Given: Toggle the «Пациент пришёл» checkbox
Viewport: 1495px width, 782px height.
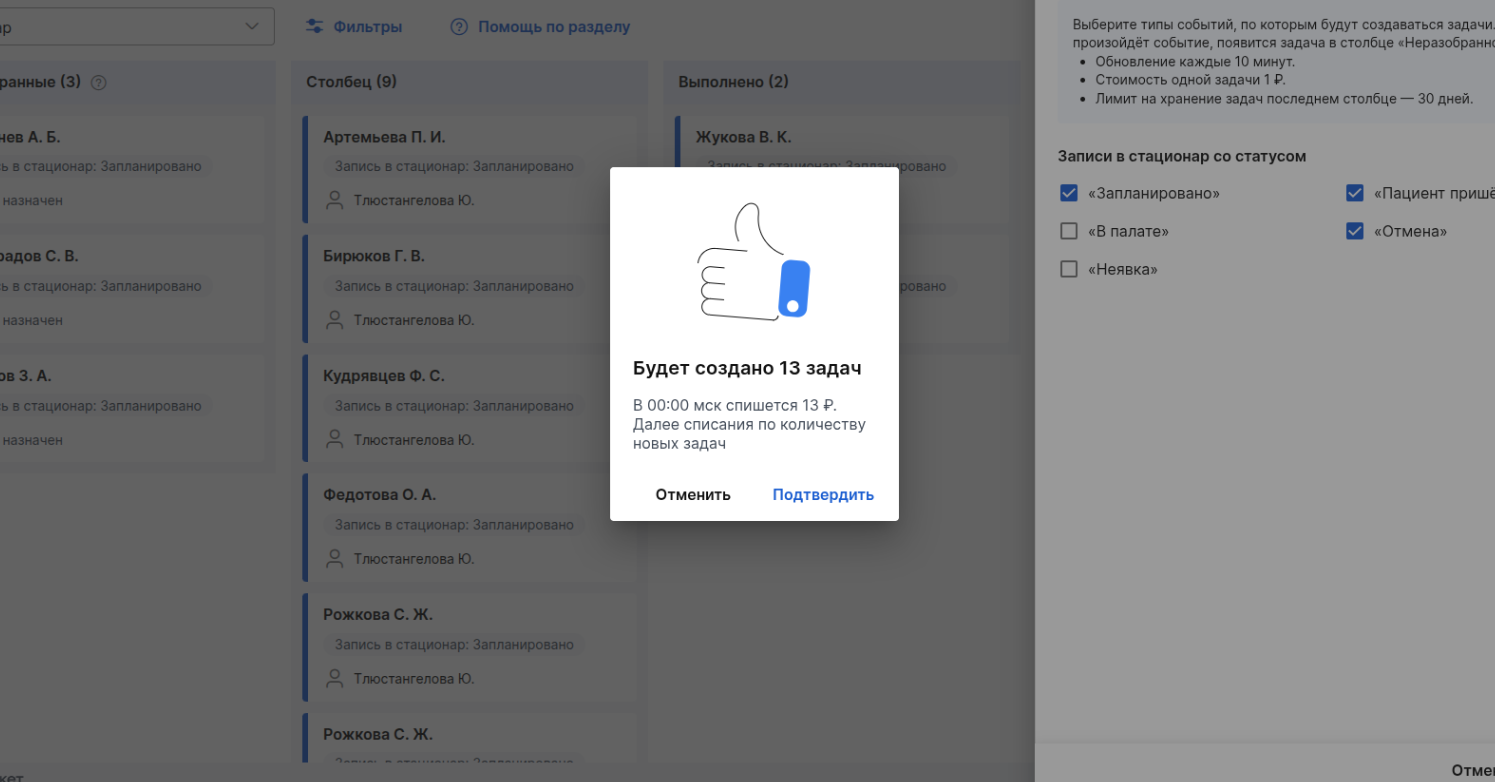Looking at the screenshot, I should click(1355, 193).
